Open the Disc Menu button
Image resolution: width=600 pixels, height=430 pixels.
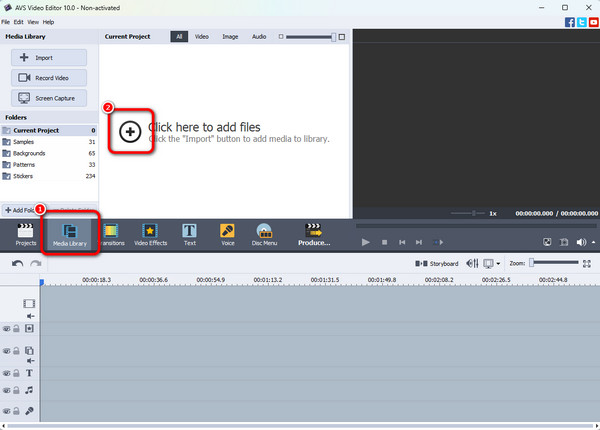264,235
